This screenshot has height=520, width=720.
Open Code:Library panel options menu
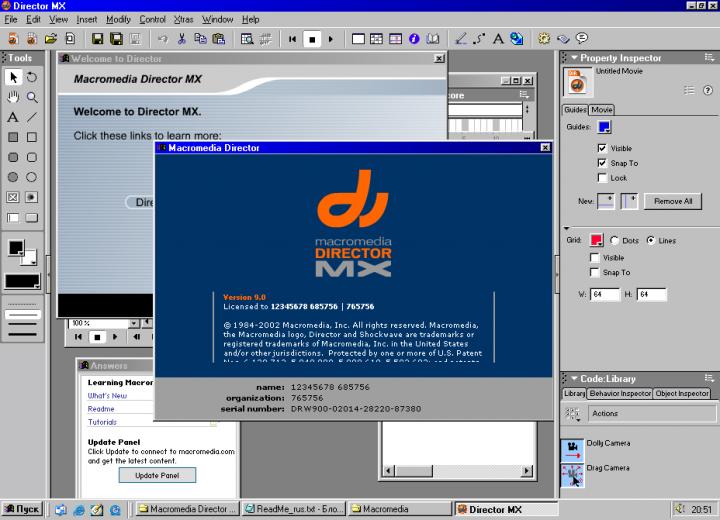pyautogui.click(x=709, y=378)
